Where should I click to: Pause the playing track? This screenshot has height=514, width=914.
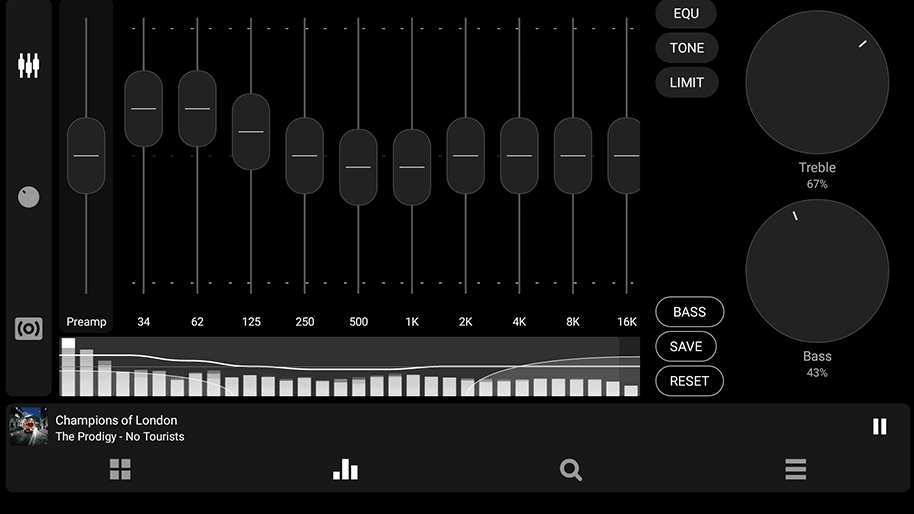click(880, 427)
